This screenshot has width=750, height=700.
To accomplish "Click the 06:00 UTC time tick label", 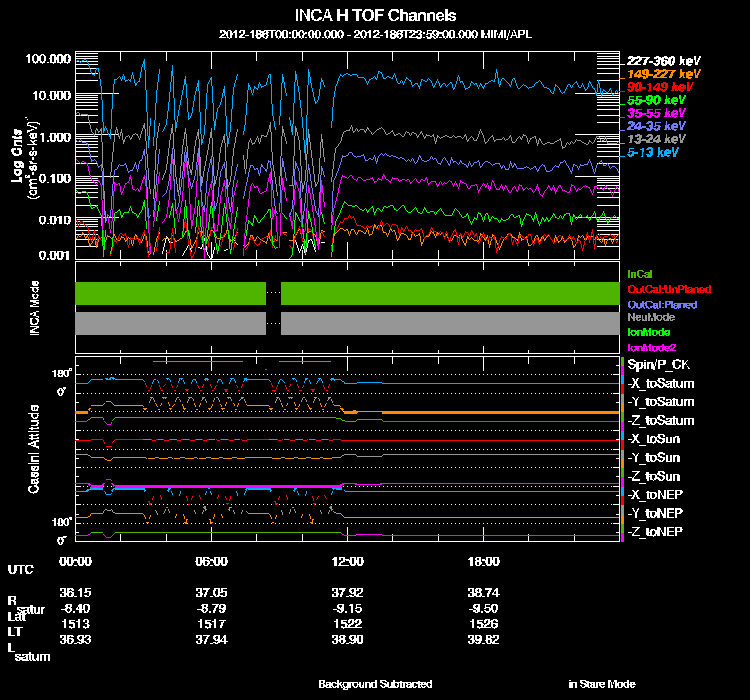I will pyautogui.click(x=212, y=561).
